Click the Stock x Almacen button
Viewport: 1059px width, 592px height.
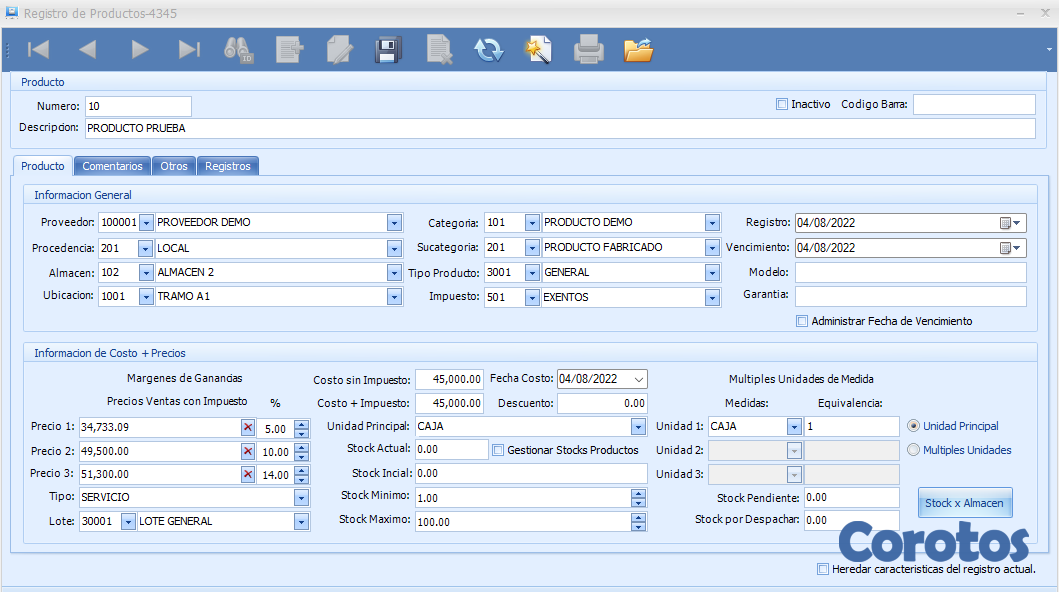click(x=964, y=503)
